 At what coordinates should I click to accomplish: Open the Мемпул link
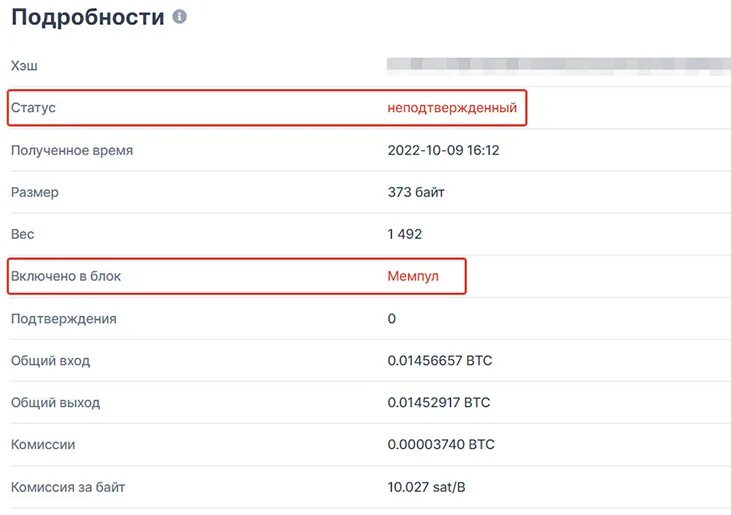[x=413, y=276]
